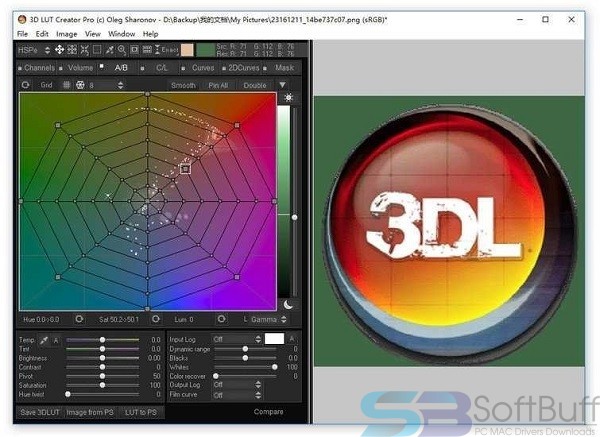The height and width of the screenshot is (437, 600).
Task: Open the Input Log dropdown
Action: pos(237,339)
